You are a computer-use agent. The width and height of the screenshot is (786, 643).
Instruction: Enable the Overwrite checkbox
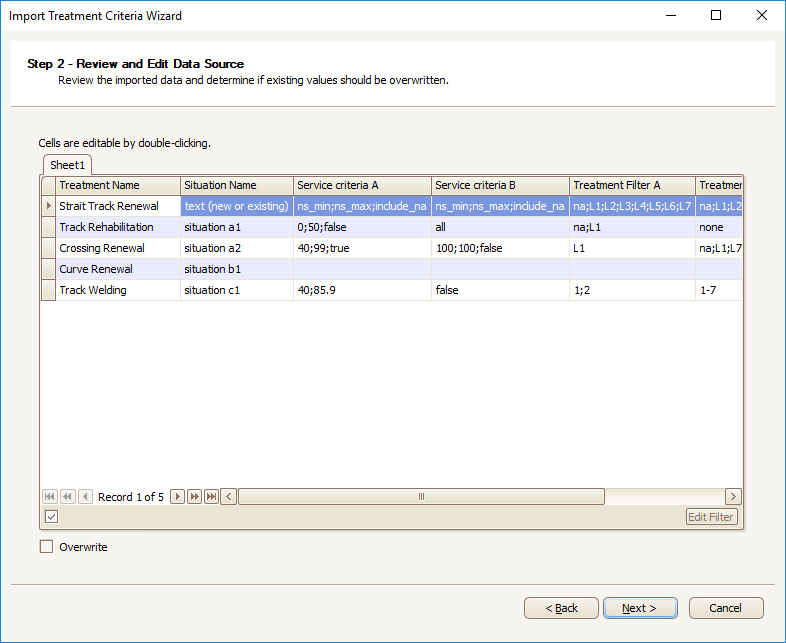[46, 546]
